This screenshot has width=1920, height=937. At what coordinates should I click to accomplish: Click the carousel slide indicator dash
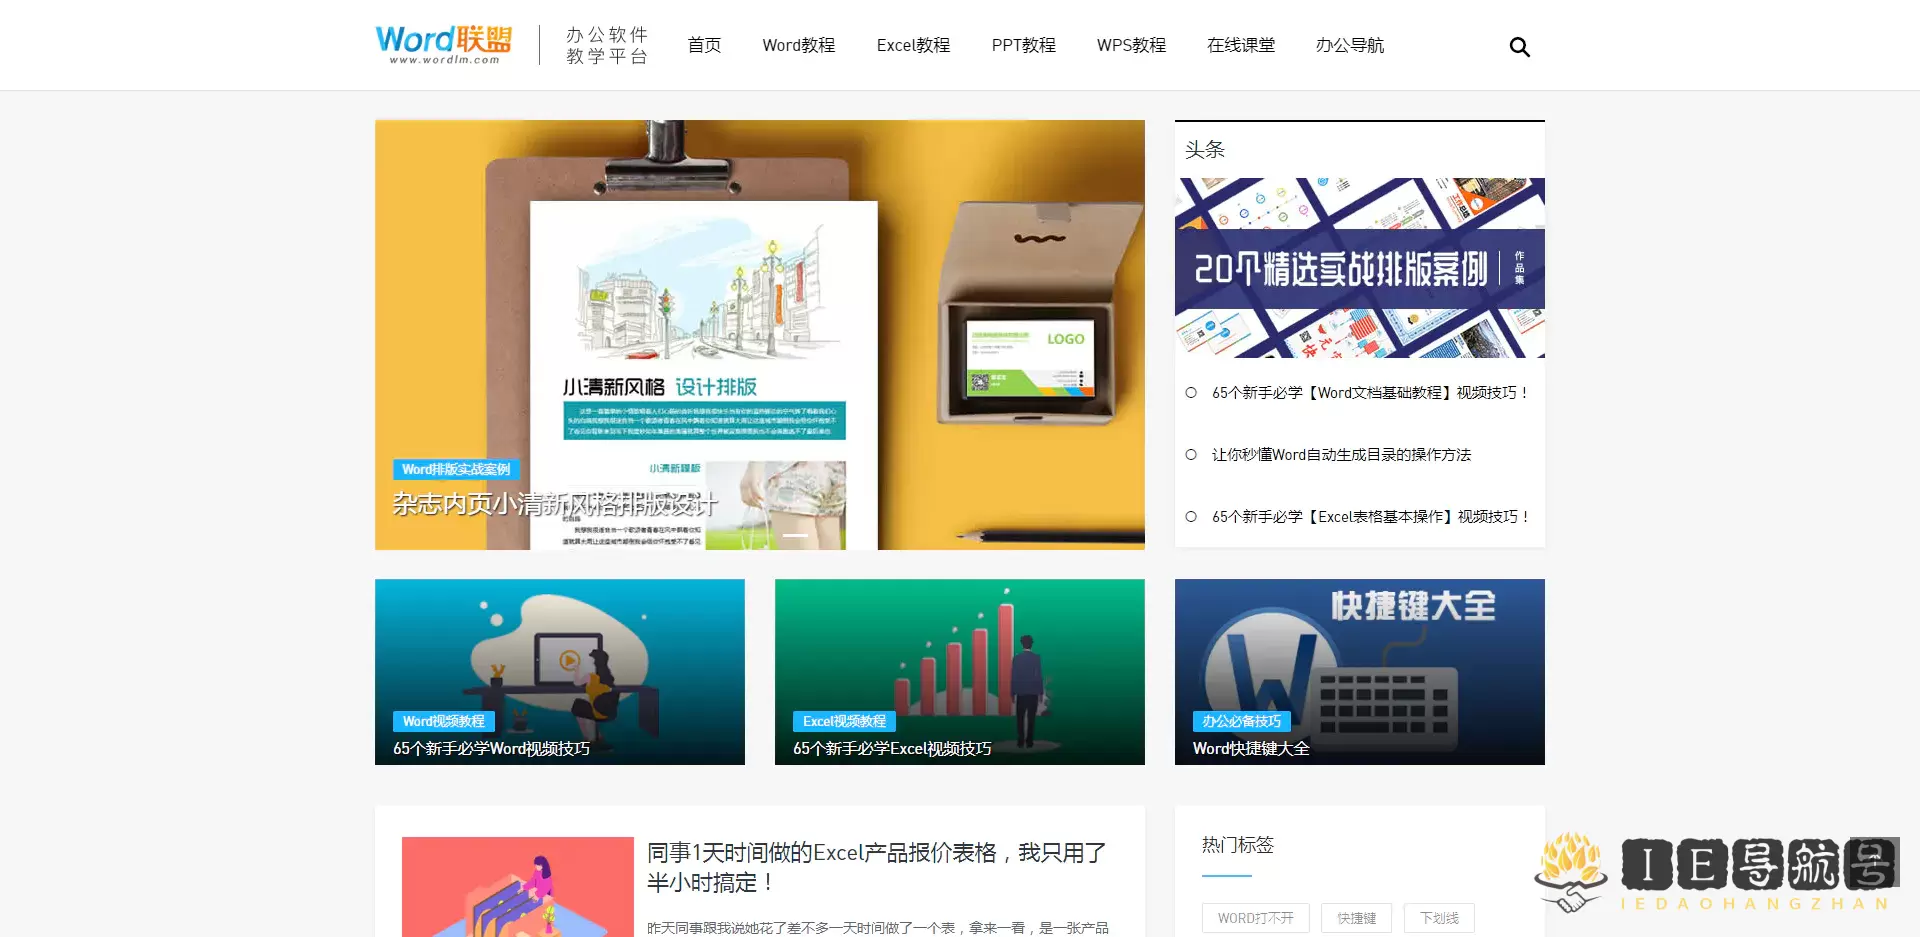pos(795,536)
